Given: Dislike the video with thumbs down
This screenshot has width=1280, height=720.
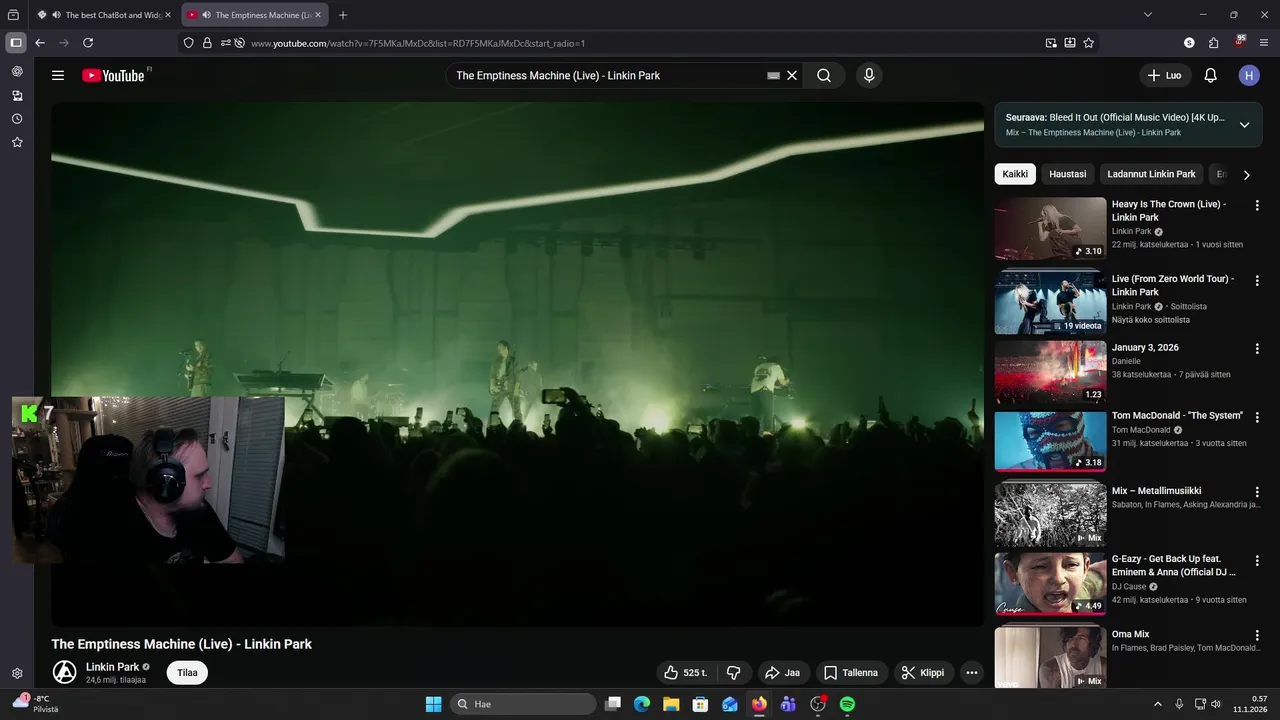Looking at the screenshot, I should (733, 673).
